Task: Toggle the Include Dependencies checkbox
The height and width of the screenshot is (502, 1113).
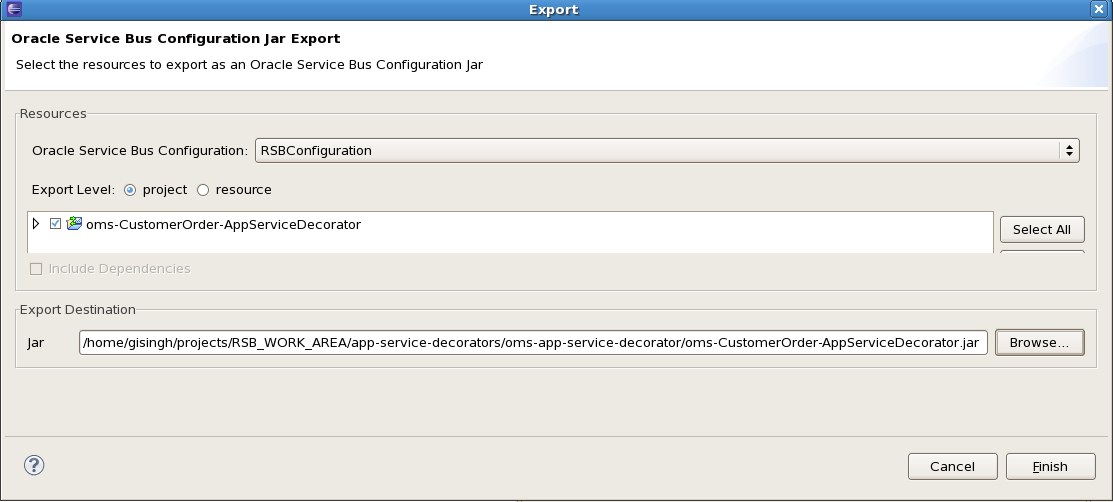Action: [x=36, y=269]
